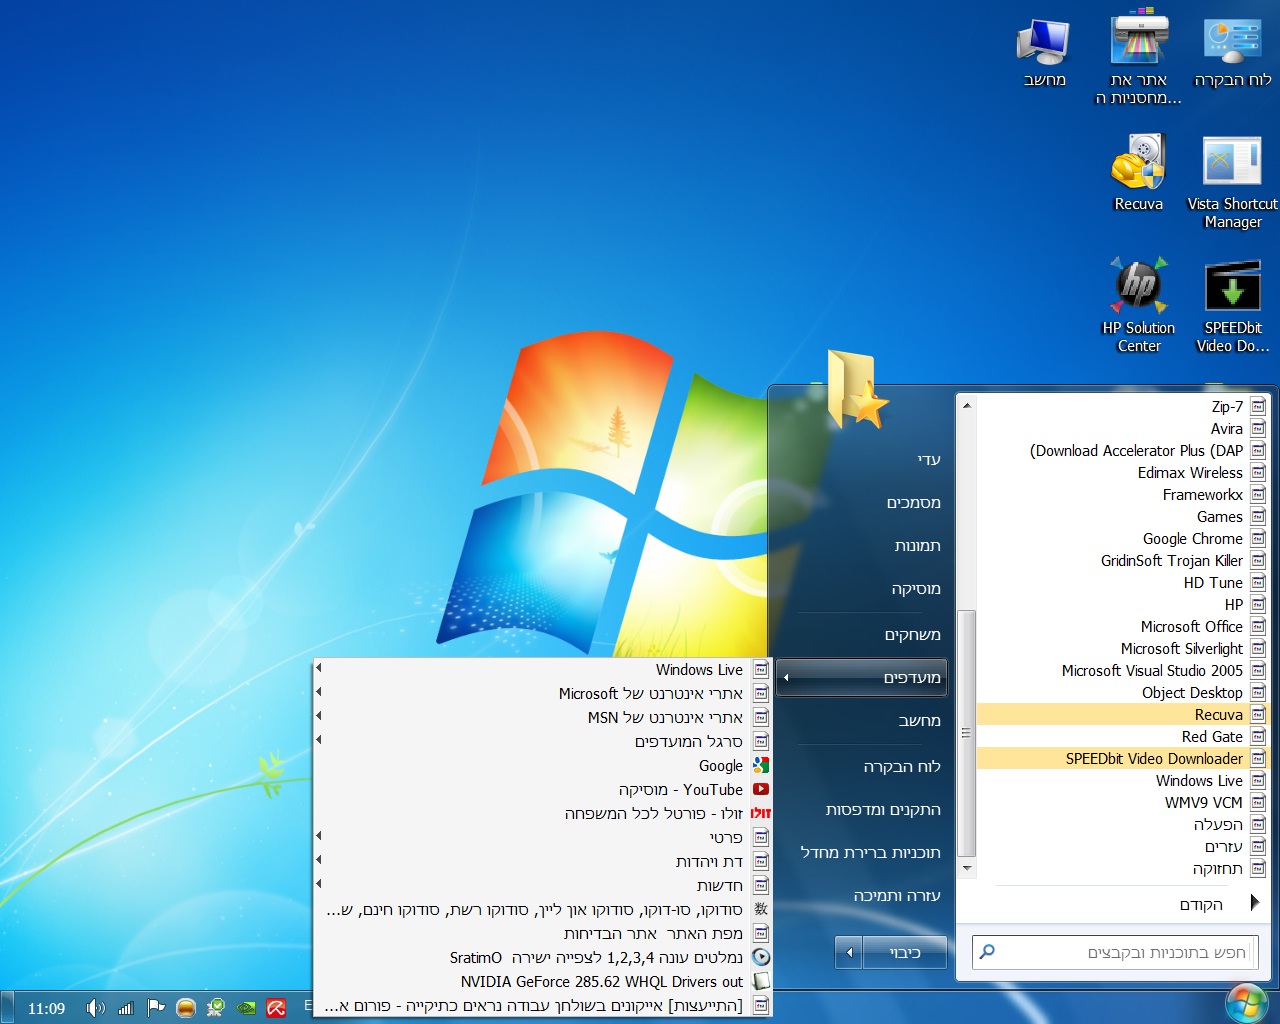Click the programs list scrollbar thumb
This screenshot has width=1280, height=1024.
(x=966, y=733)
